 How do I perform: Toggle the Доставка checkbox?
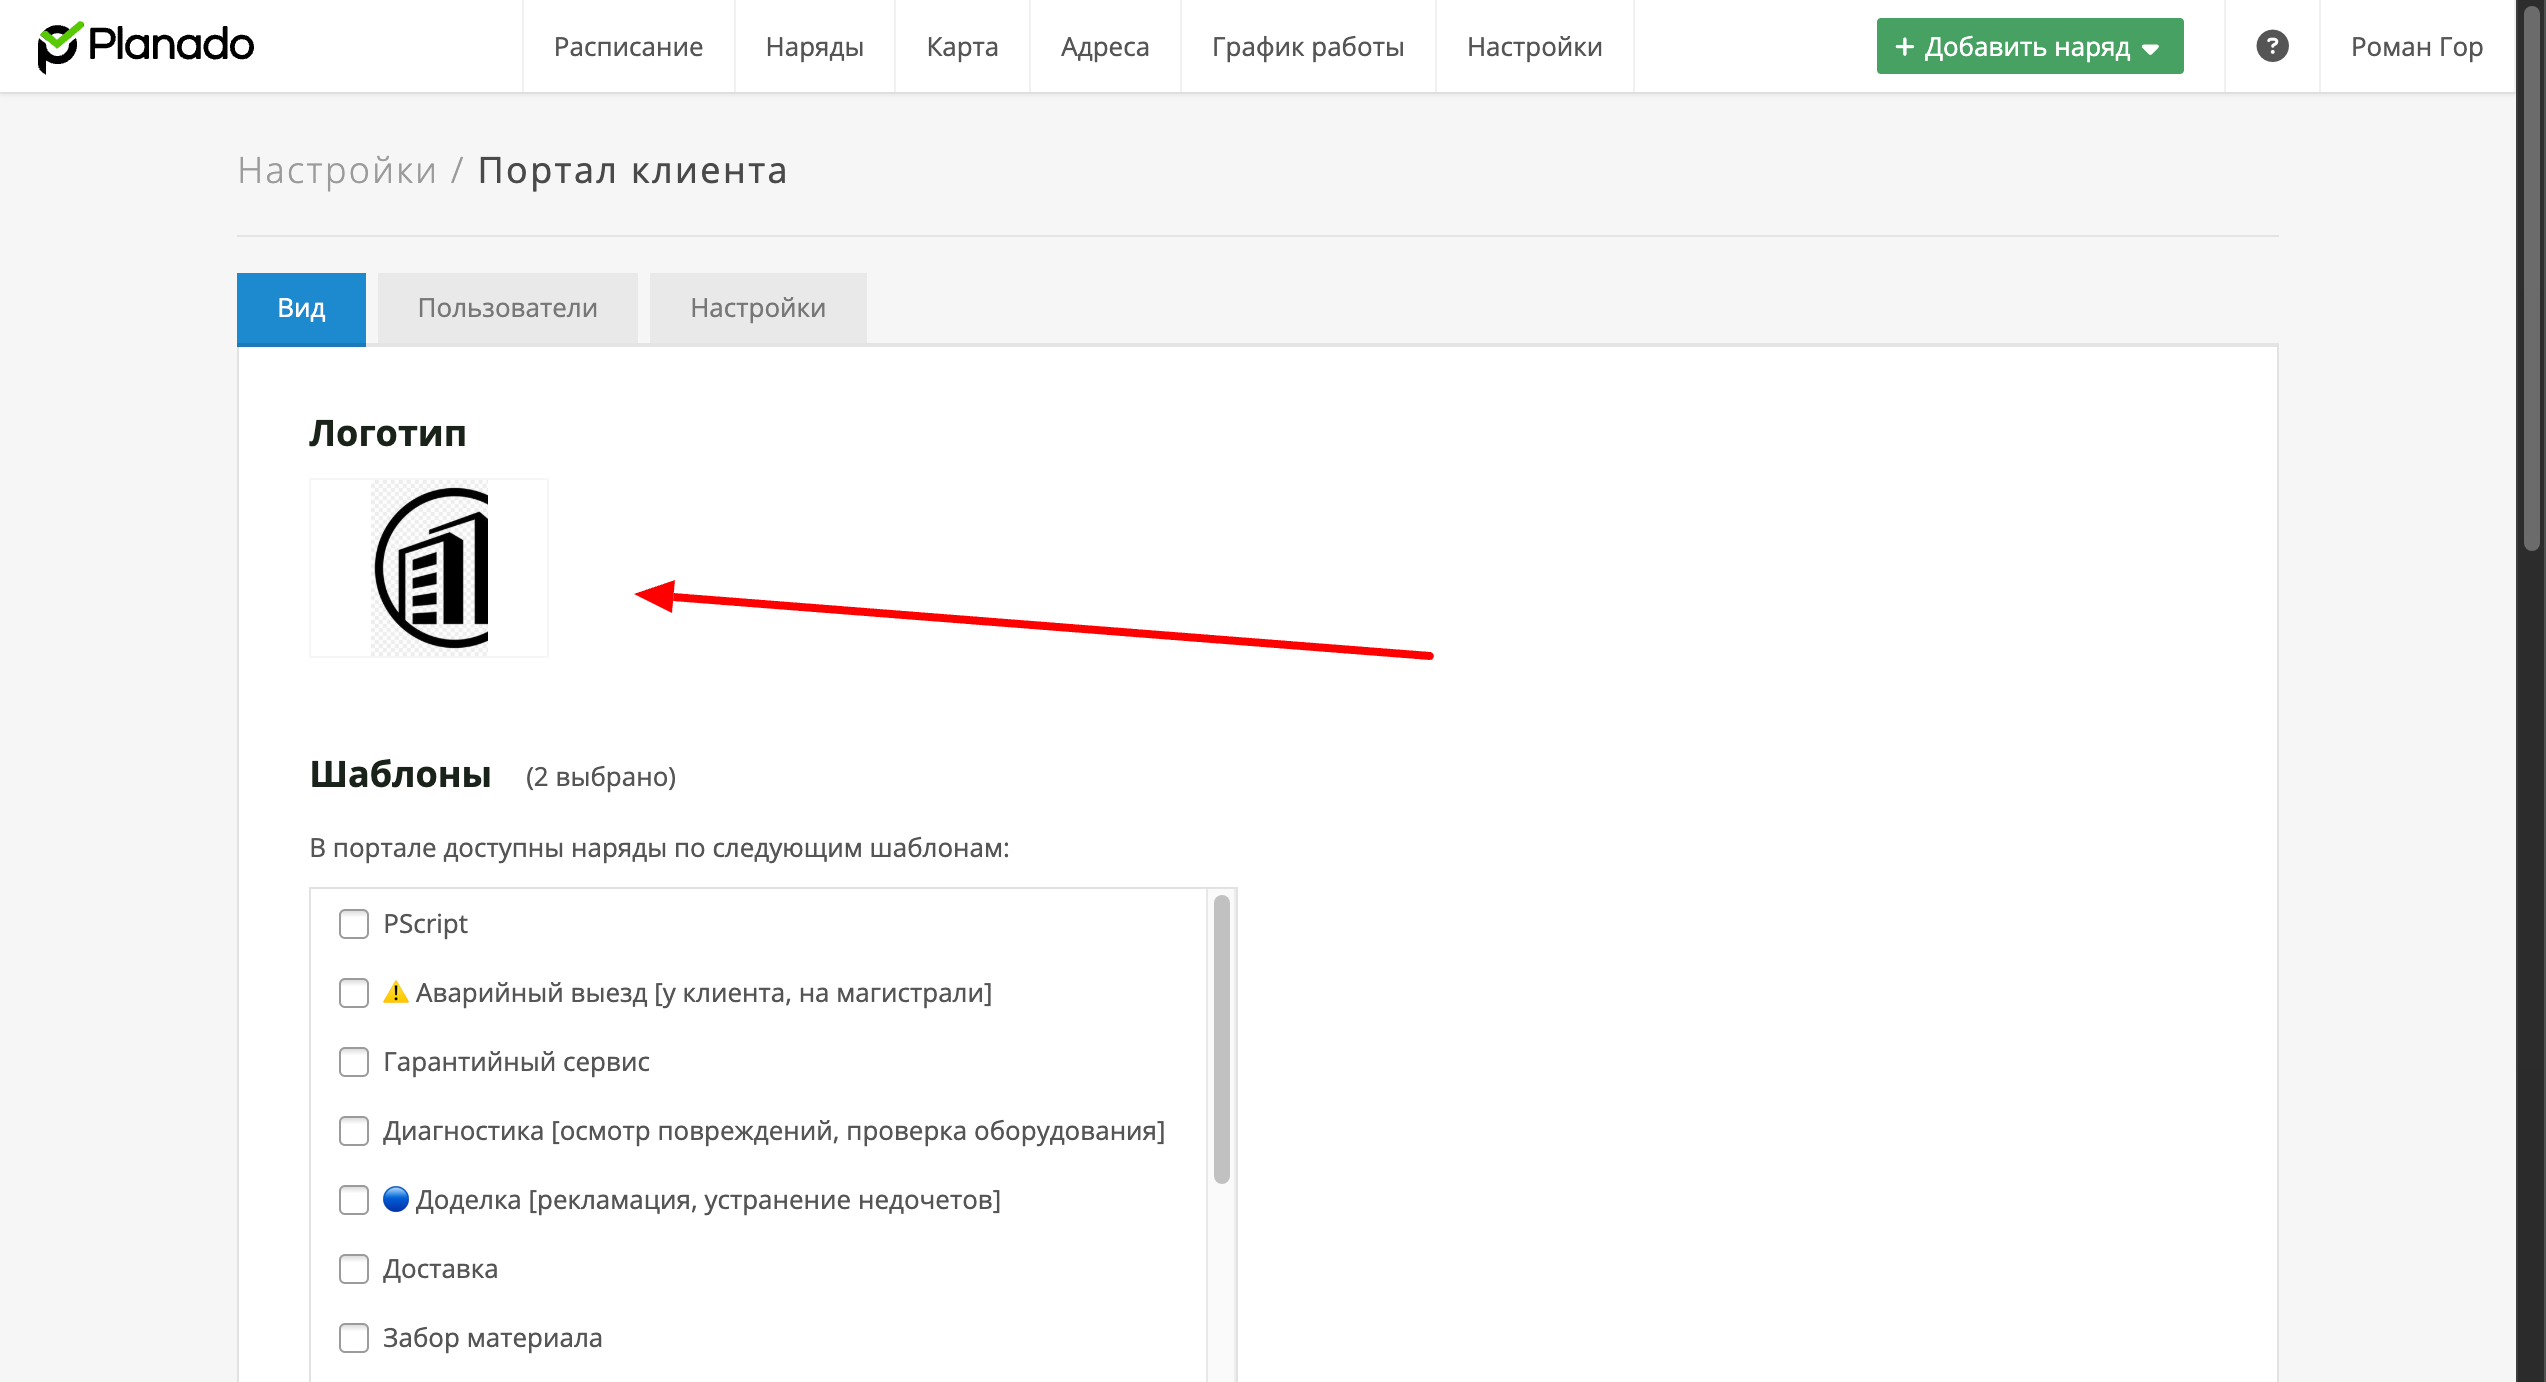click(354, 1269)
